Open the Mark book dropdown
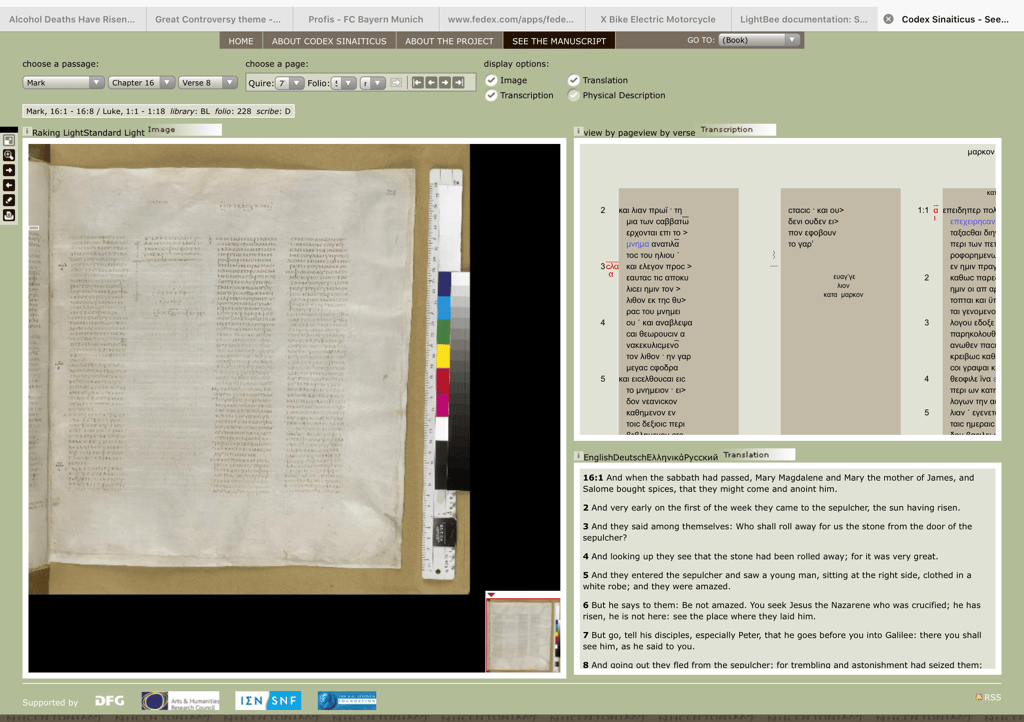The height and width of the screenshot is (722, 1024). pos(63,83)
